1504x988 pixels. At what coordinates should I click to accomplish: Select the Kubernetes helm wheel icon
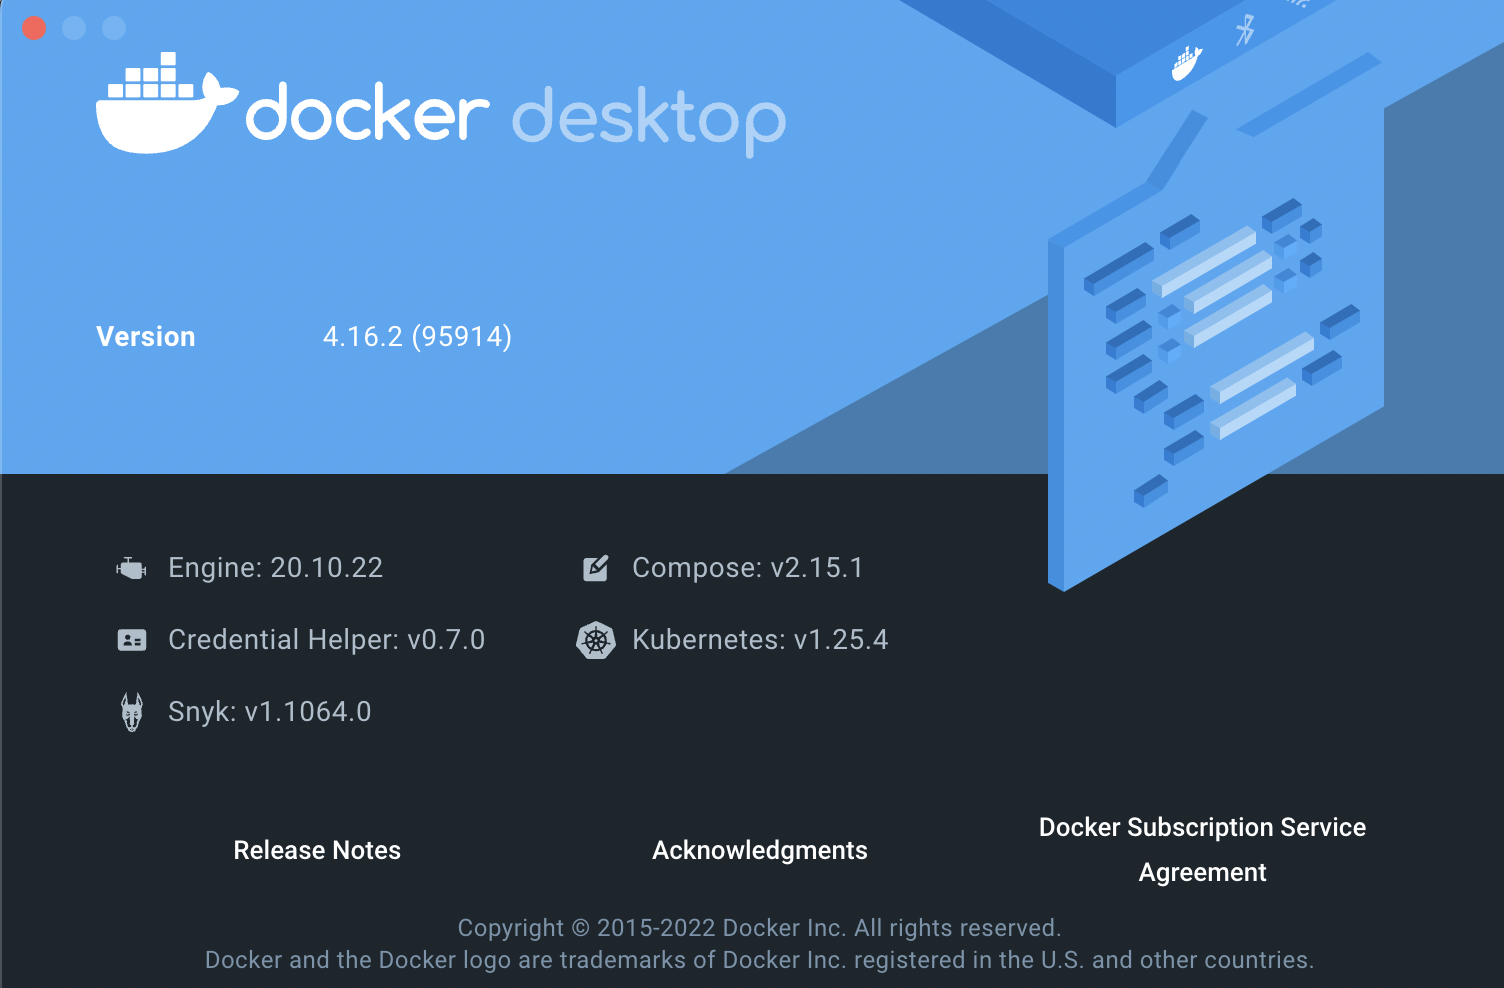pos(596,639)
